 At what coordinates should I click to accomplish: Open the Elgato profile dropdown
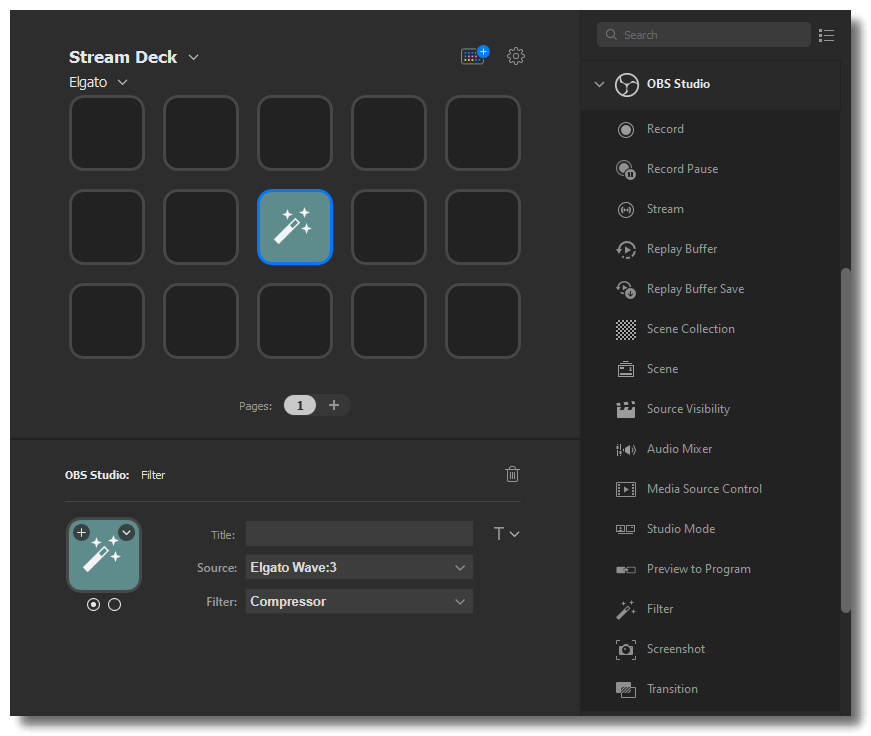point(123,82)
